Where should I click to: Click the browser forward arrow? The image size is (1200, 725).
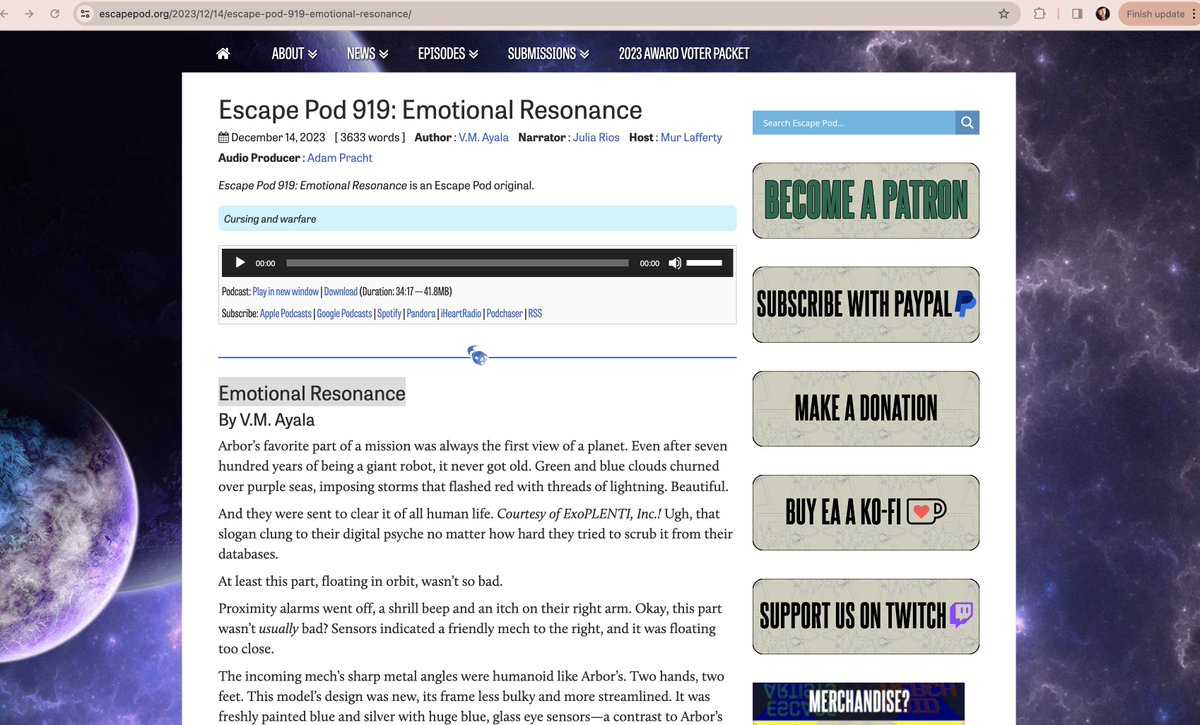click(29, 14)
